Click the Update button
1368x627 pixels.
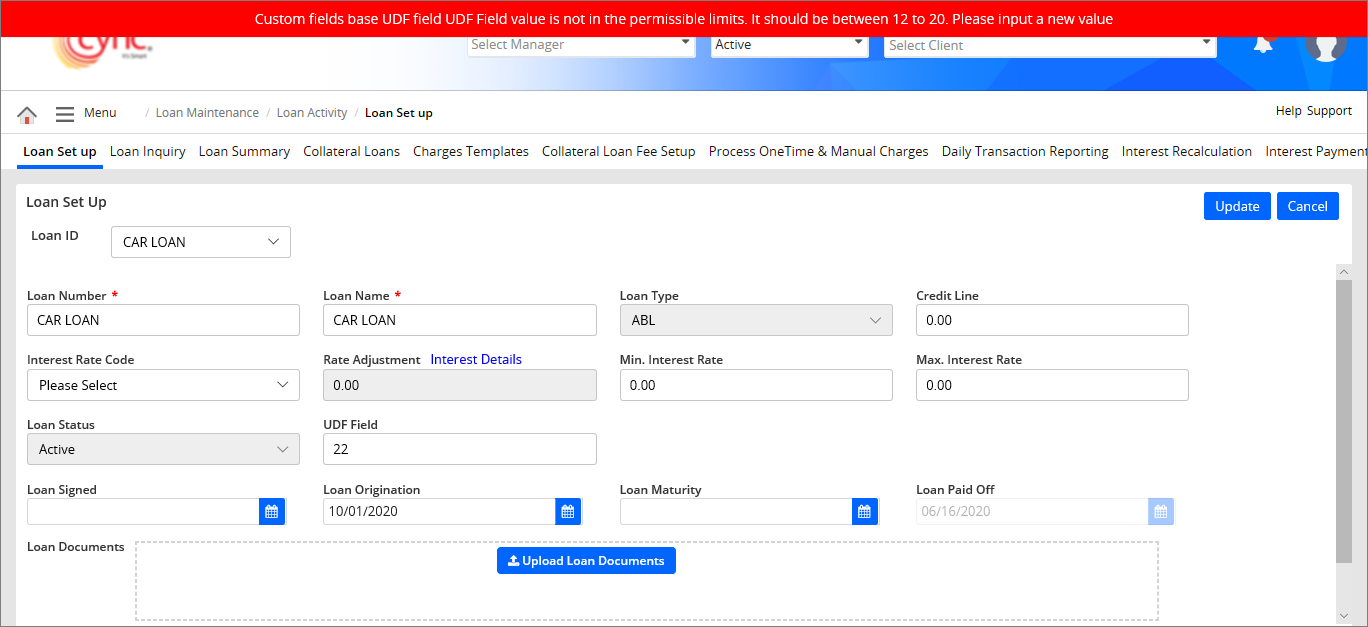(x=1237, y=206)
